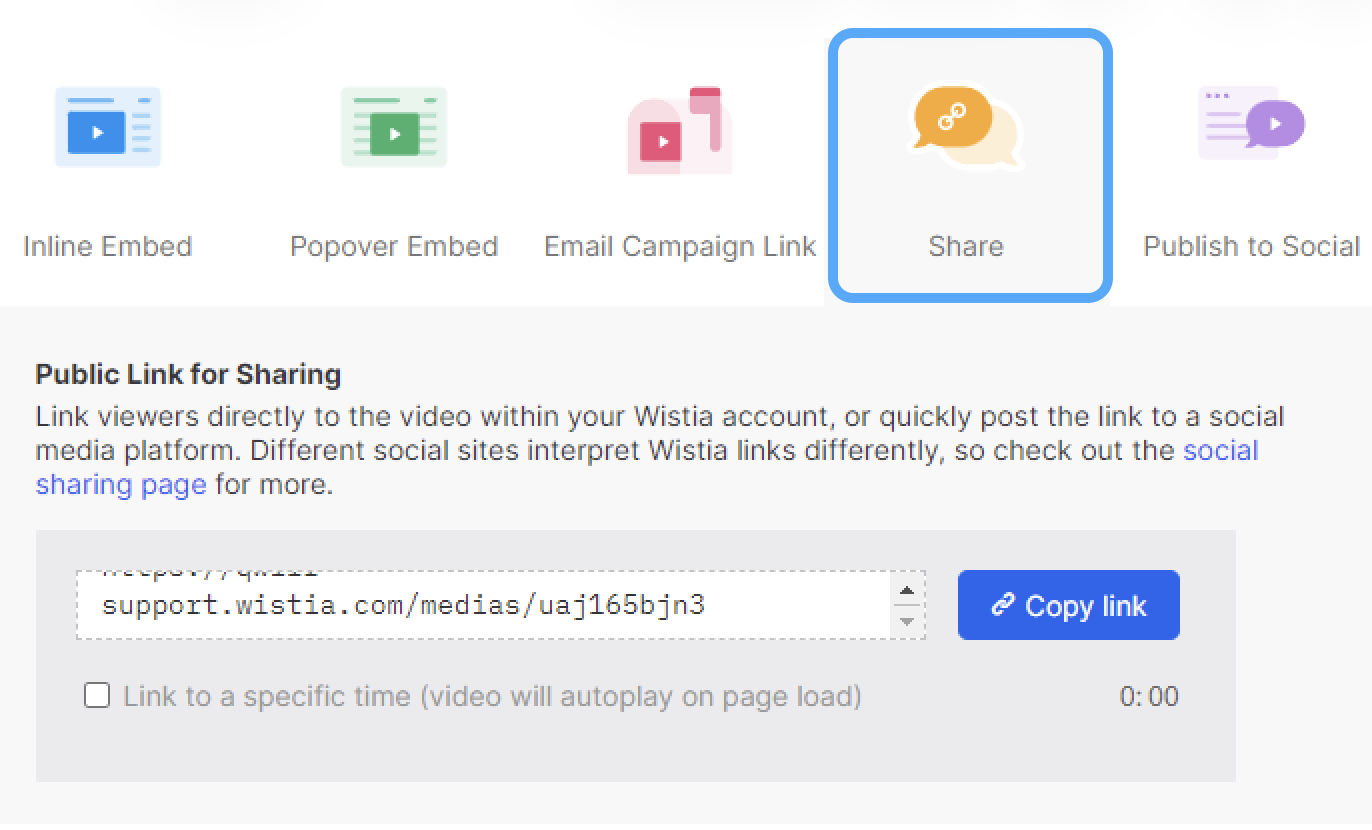
Task: Go to the Publish to Social label
Action: pyautogui.click(x=1252, y=246)
